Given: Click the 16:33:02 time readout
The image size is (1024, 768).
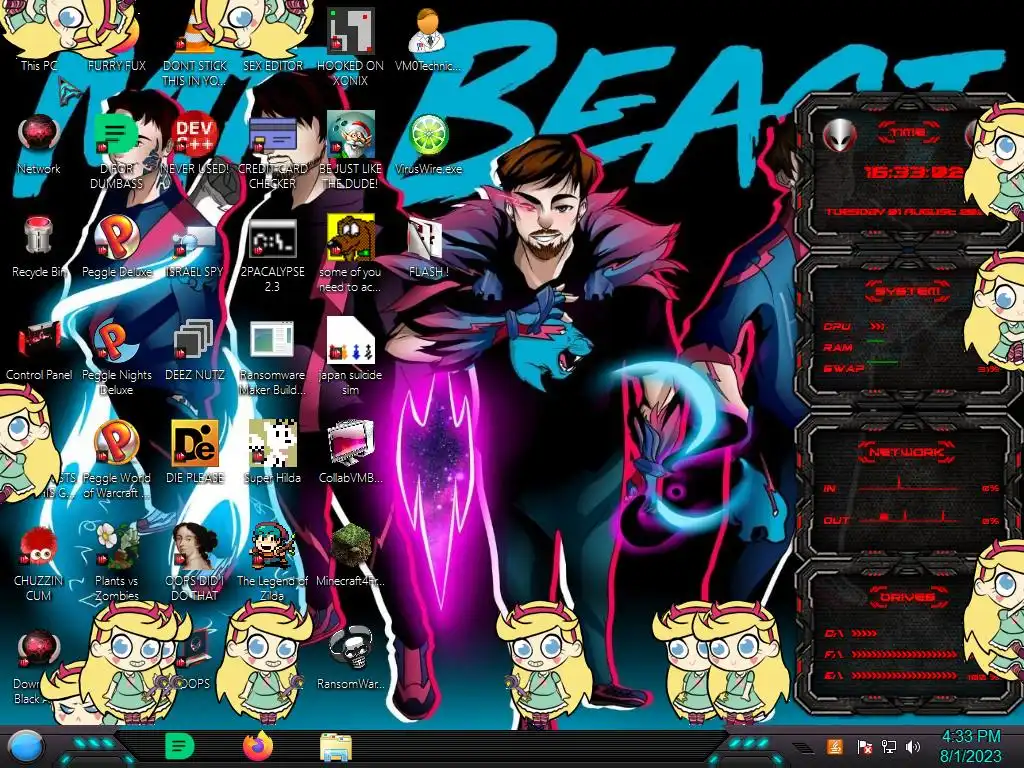Looking at the screenshot, I should click(914, 172).
